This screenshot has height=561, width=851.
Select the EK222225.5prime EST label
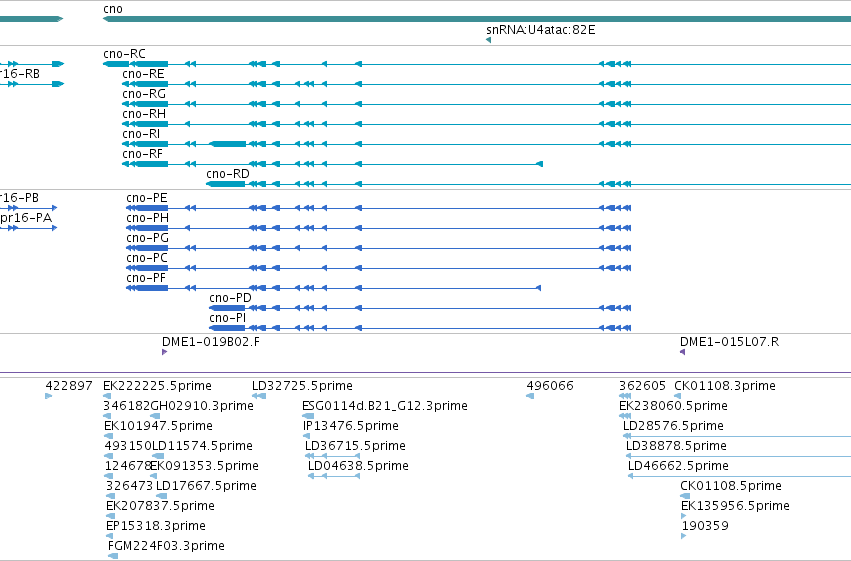click(157, 386)
